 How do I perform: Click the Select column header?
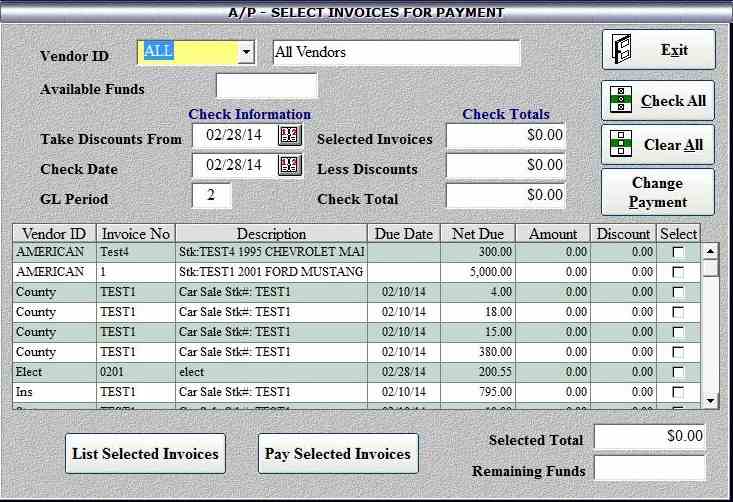pyautogui.click(x=679, y=233)
